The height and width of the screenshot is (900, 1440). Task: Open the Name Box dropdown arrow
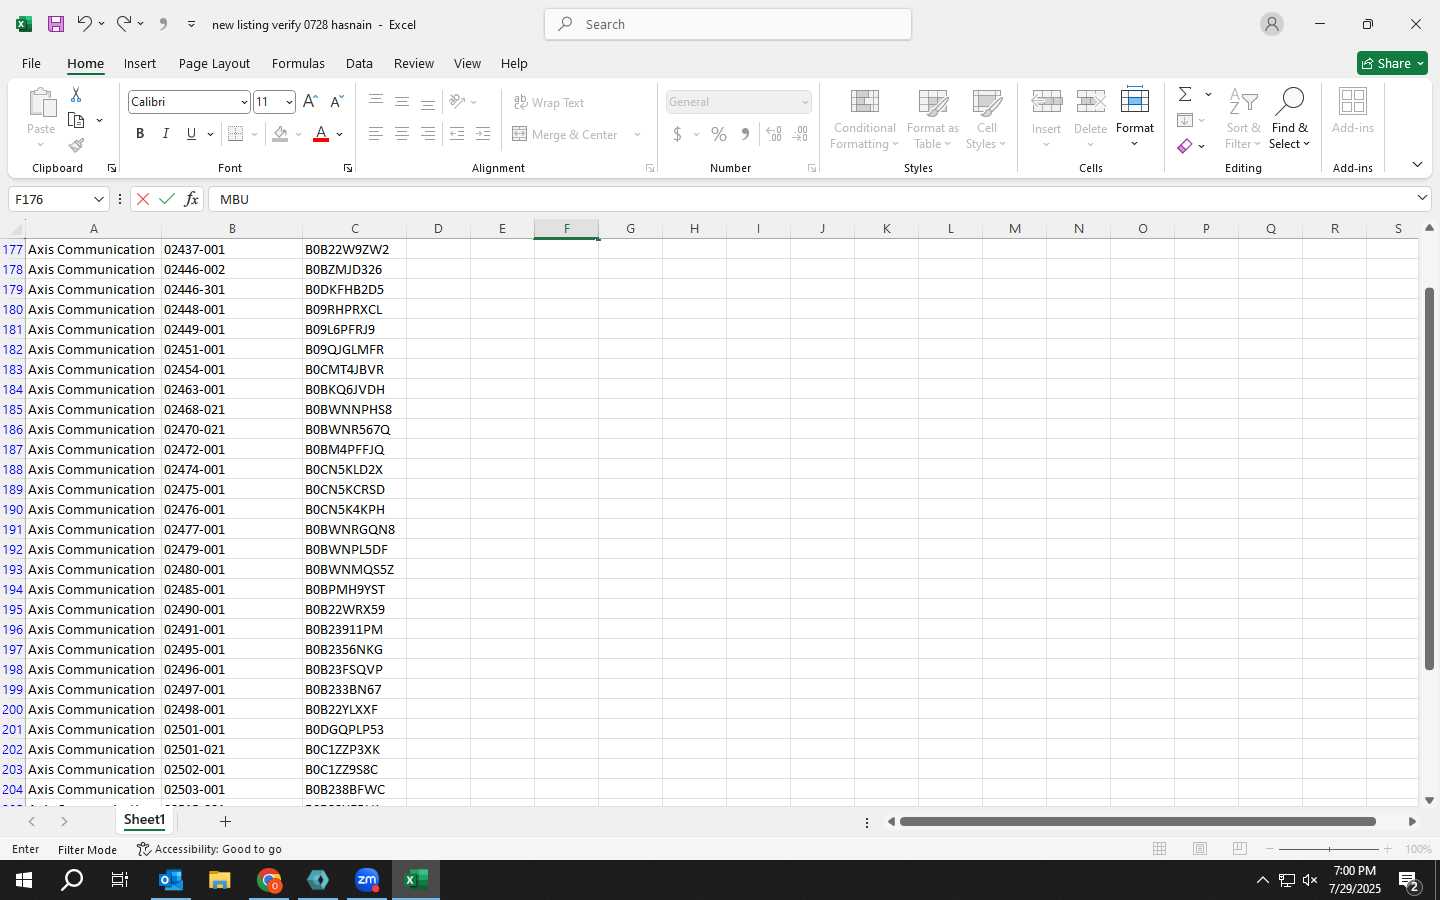tap(98, 199)
